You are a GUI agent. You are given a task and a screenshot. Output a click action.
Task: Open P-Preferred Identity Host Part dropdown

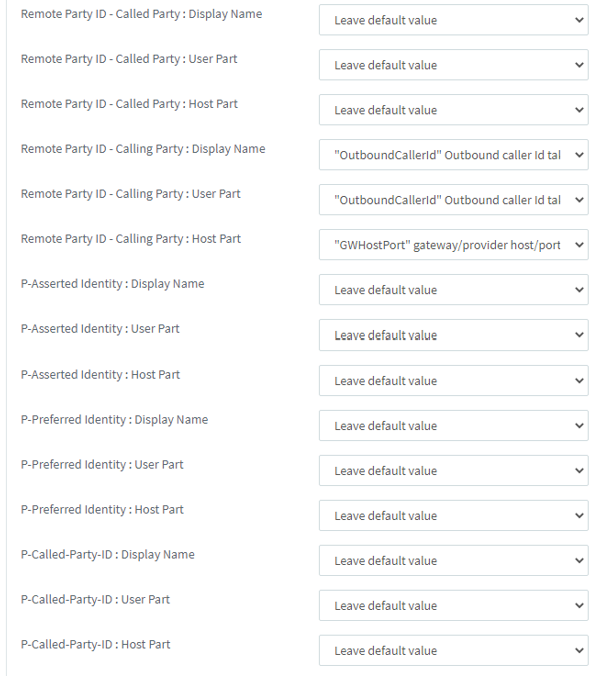click(x=453, y=516)
